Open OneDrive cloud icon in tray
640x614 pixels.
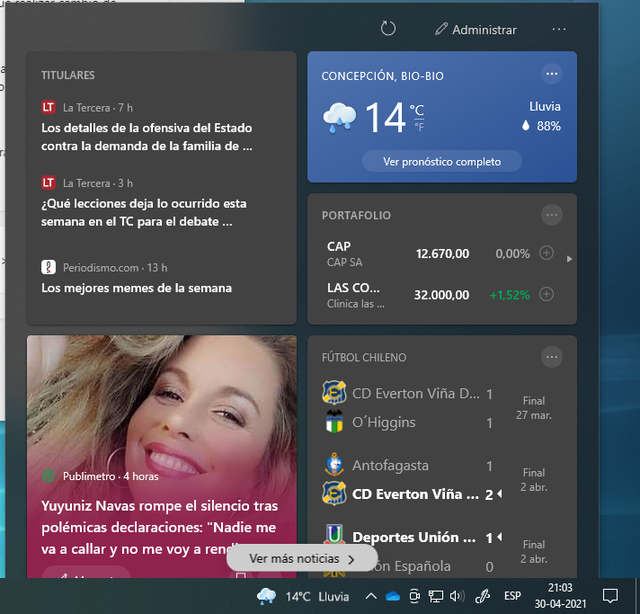click(x=393, y=597)
